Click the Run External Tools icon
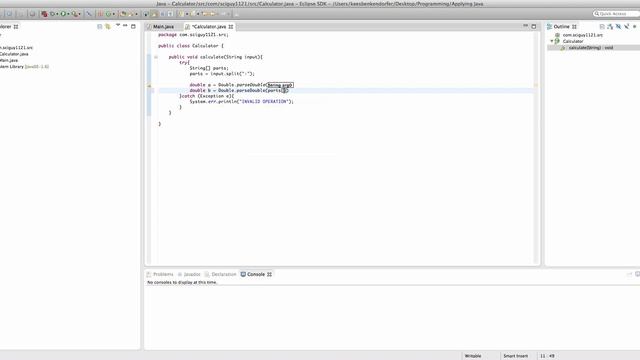This screenshot has width=640, height=360. tap(75, 14)
